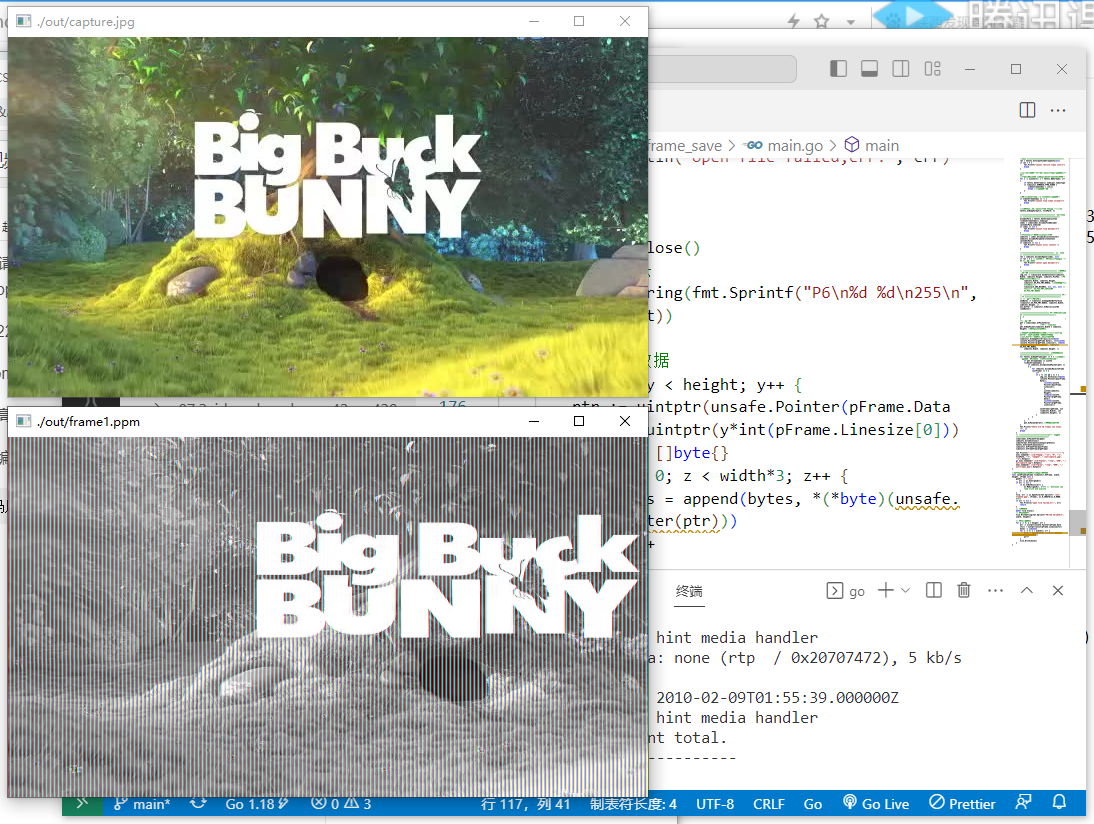The image size is (1094, 824).
Task: Click code text fmt.Sprintf in editor
Action: pos(743,293)
